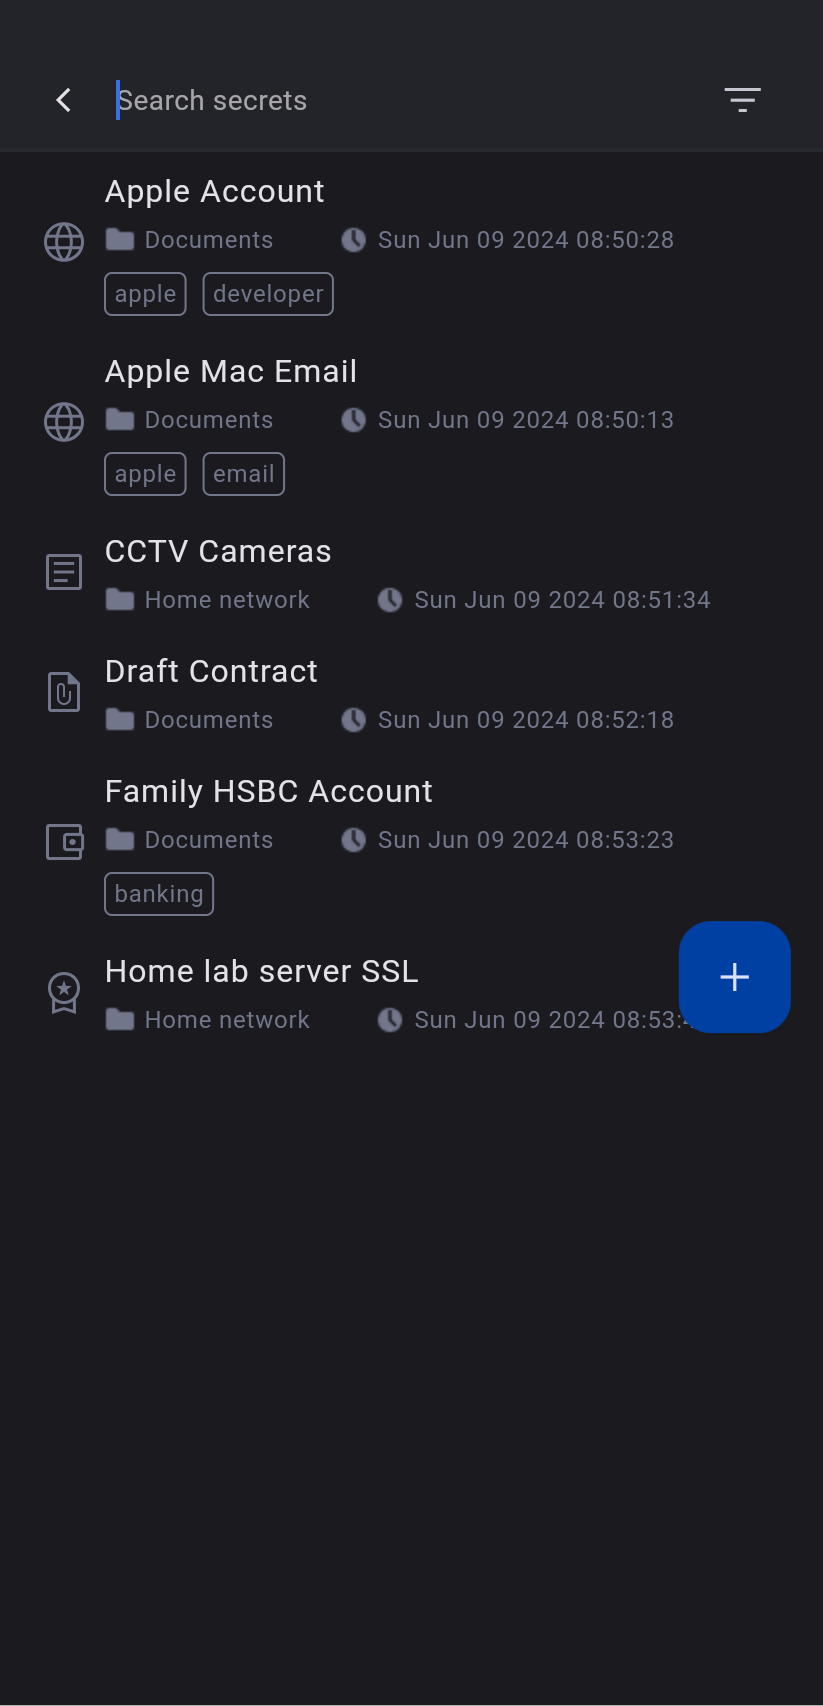Click the developer tag chip

coord(268,294)
